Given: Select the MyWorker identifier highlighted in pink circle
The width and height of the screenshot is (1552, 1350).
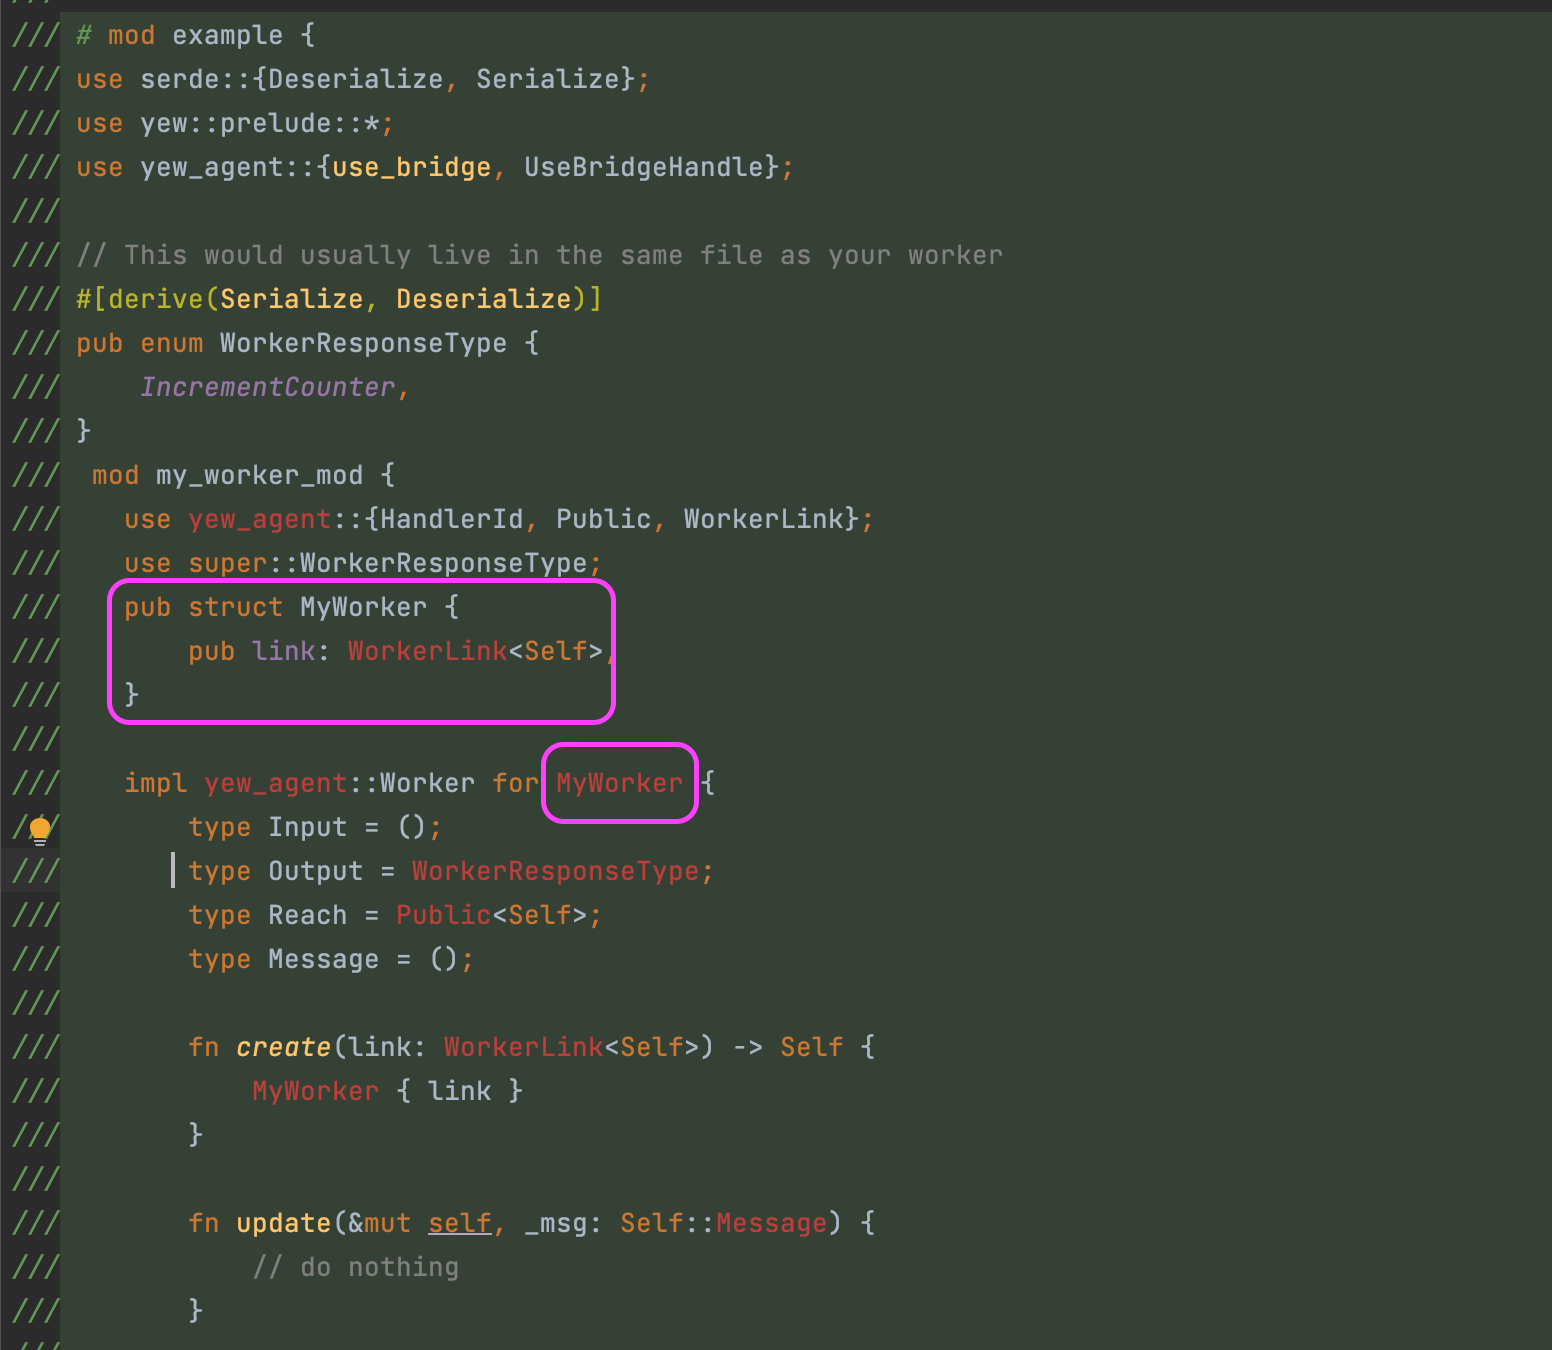Looking at the screenshot, I should coord(619,783).
